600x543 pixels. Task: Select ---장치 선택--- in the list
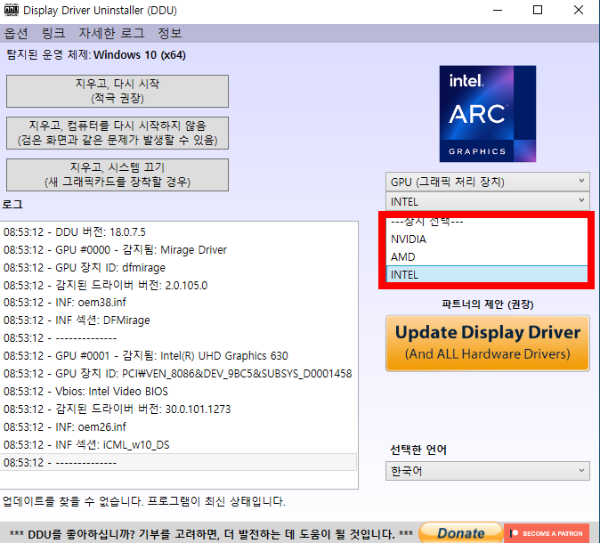click(x=487, y=222)
